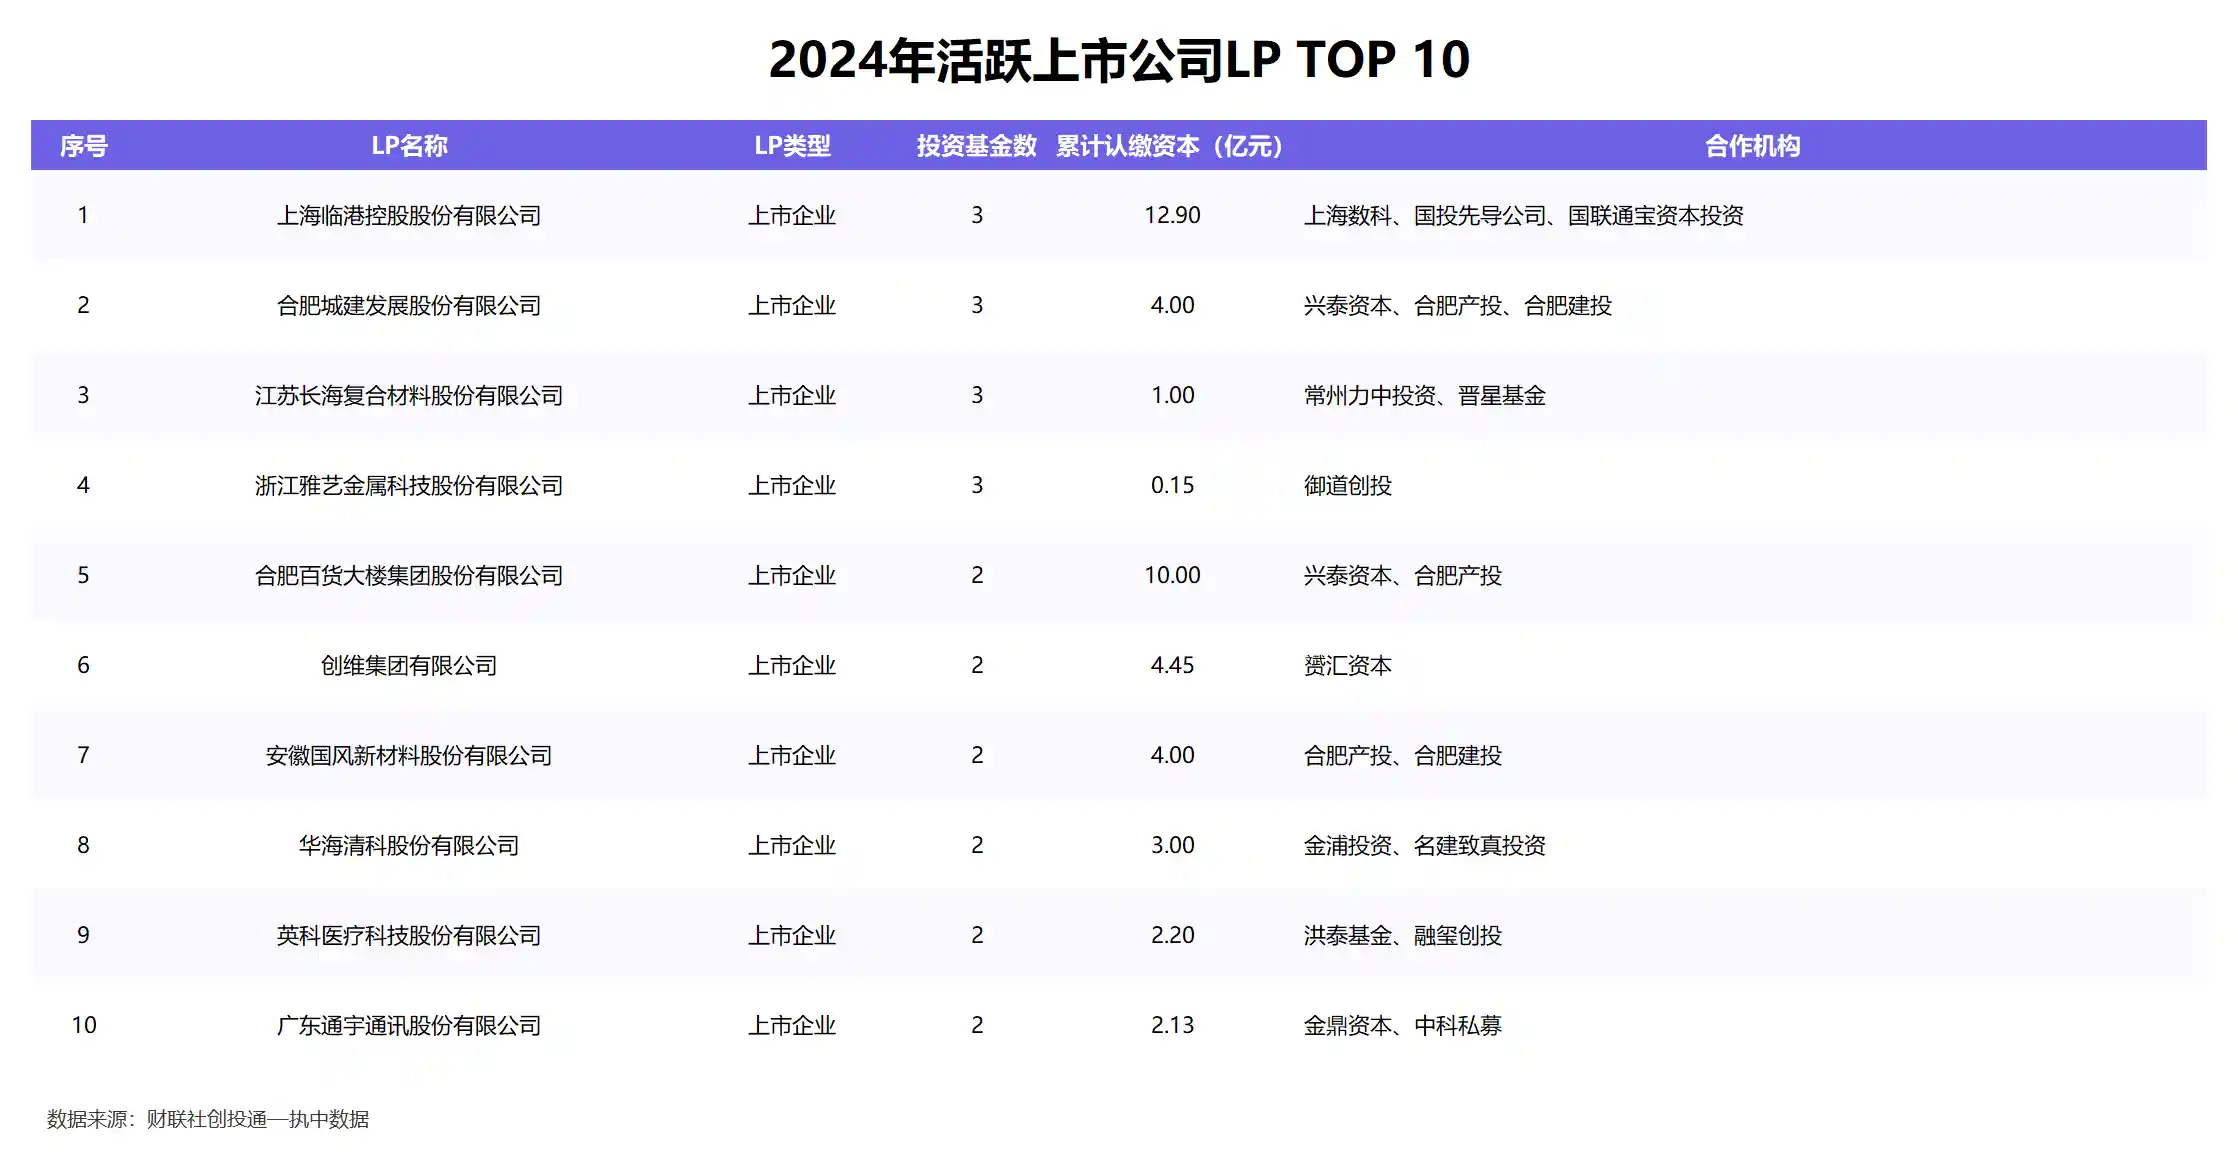This screenshot has width=2238, height=1170.
Task: Click partners 兴泰资本、合肥产投、合肥建投
Action: [1457, 305]
